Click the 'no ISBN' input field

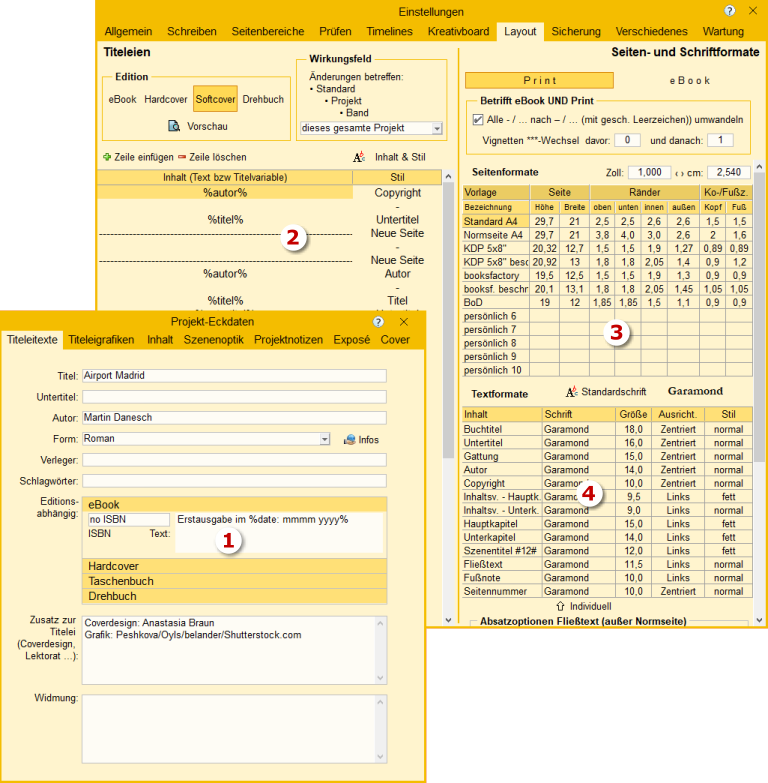(x=129, y=519)
